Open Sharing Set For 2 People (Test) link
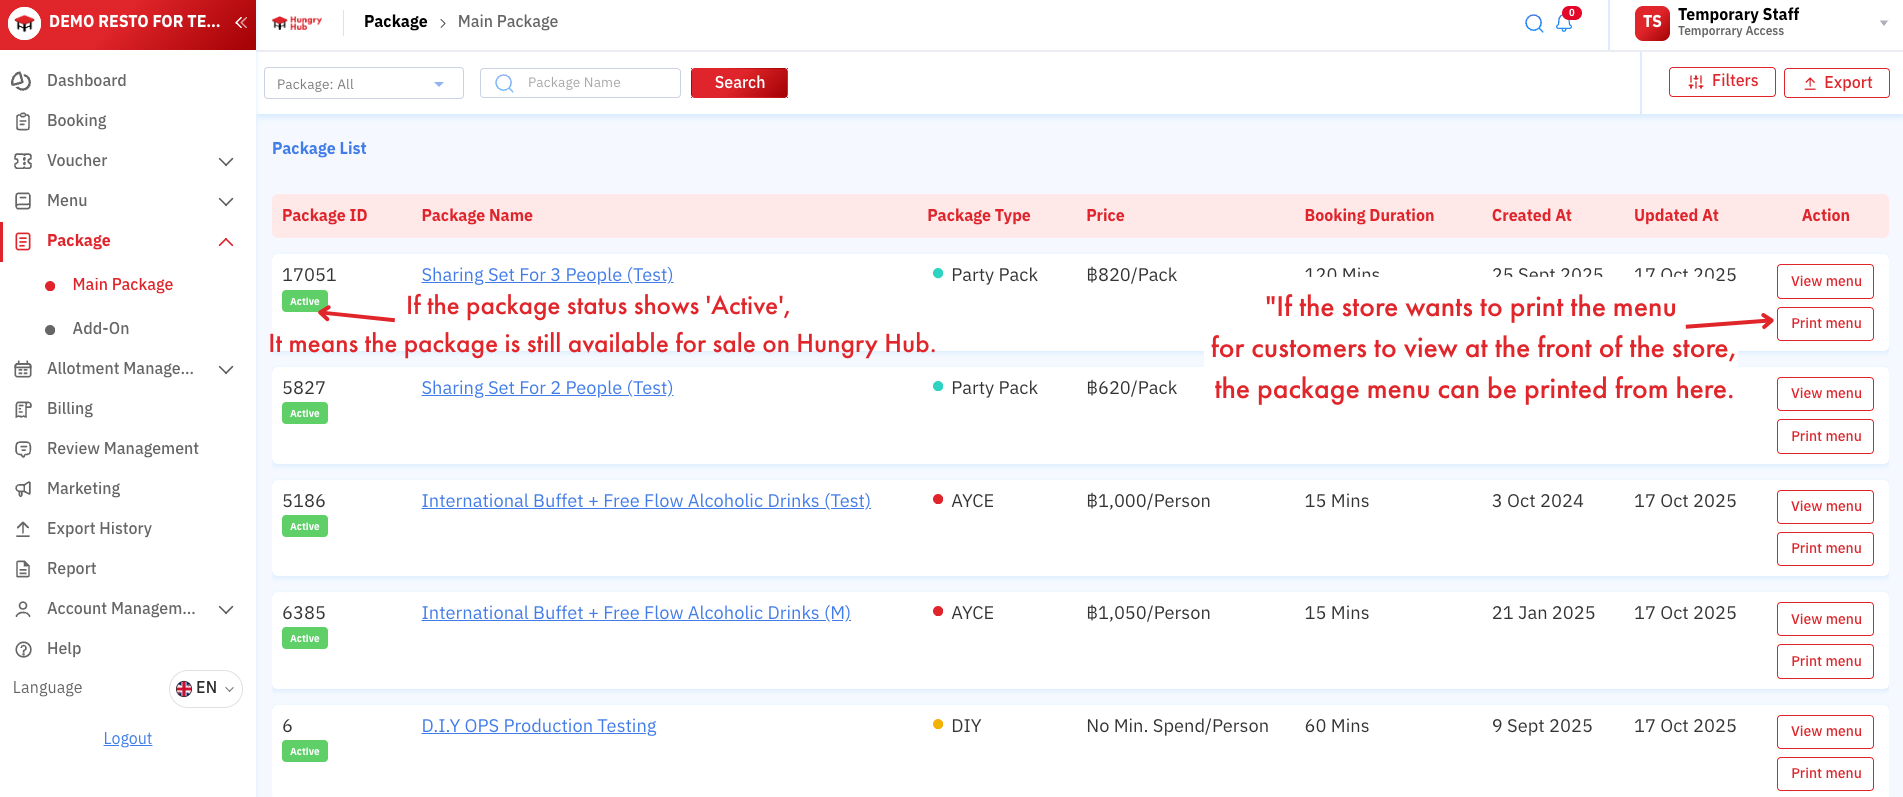 coord(547,388)
